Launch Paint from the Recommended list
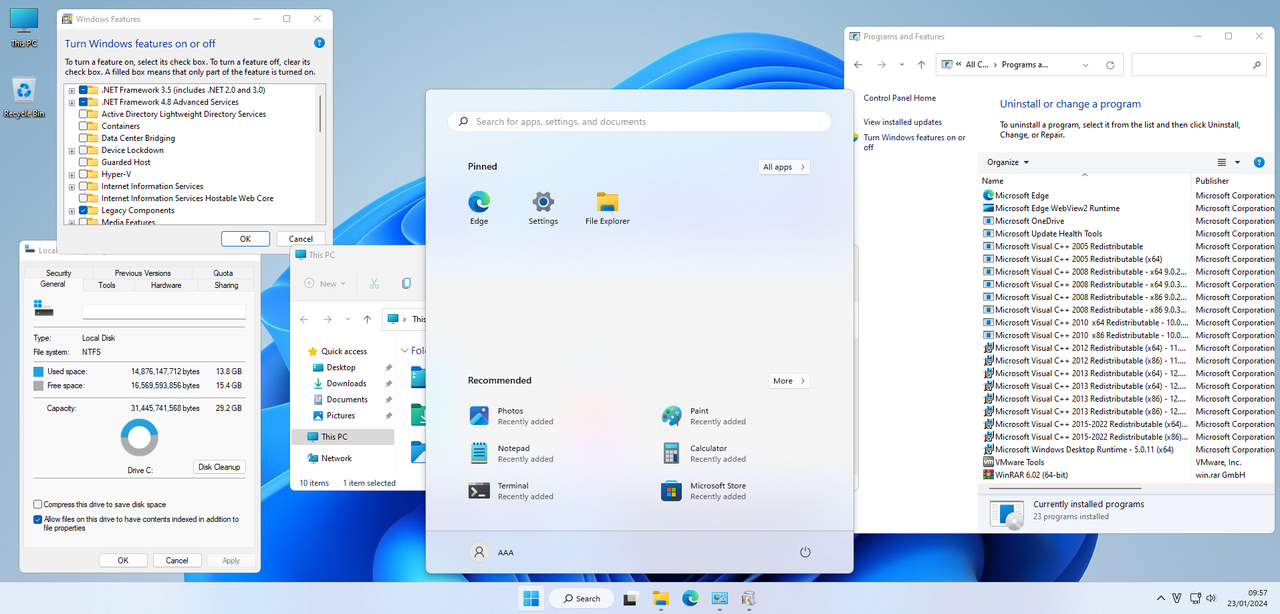Image resolution: width=1280 pixels, height=614 pixels. coord(704,416)
